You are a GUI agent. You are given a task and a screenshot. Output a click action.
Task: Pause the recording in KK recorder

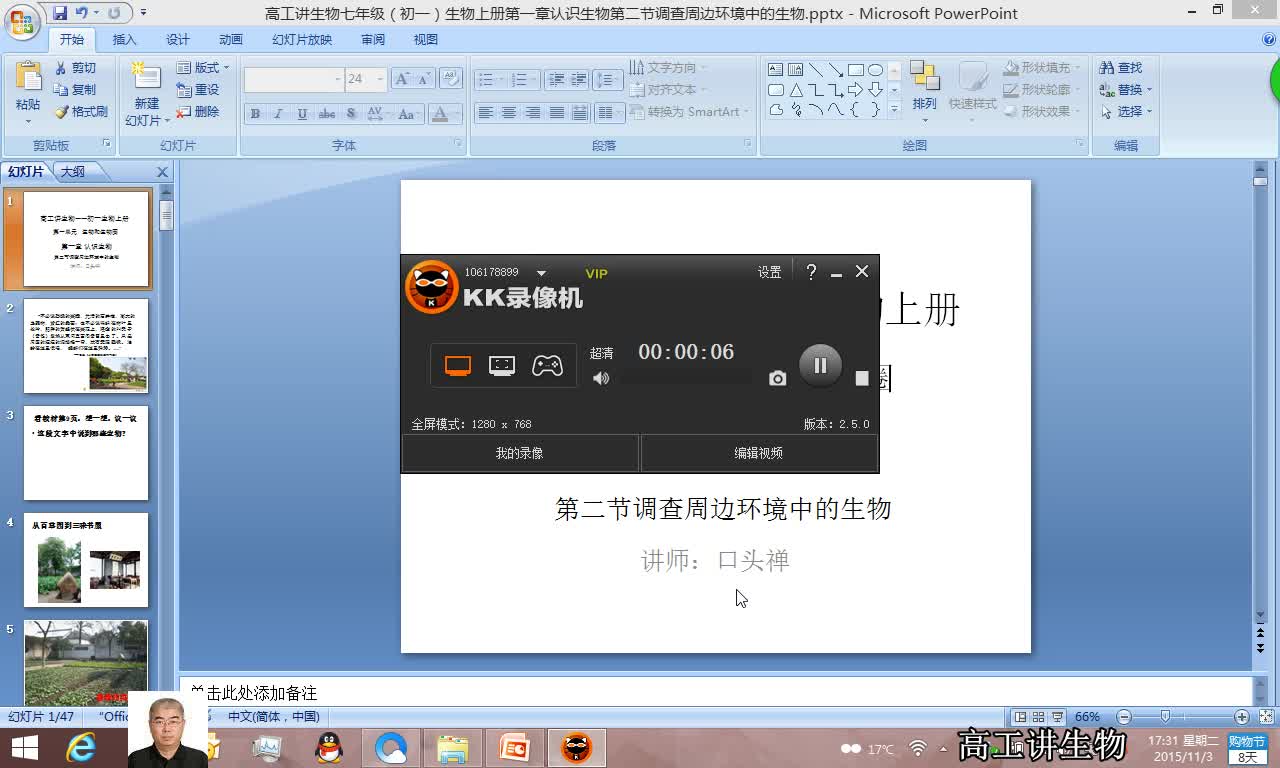pyautogui.click(x=820, y=366)
